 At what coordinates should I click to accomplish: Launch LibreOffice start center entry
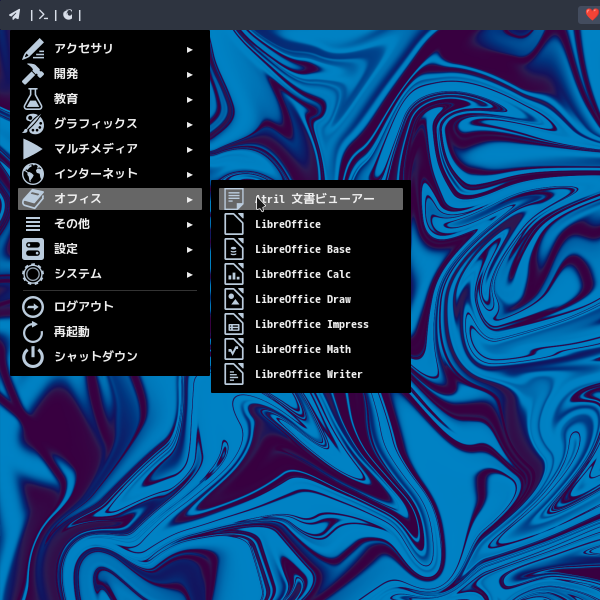[311, 224]
